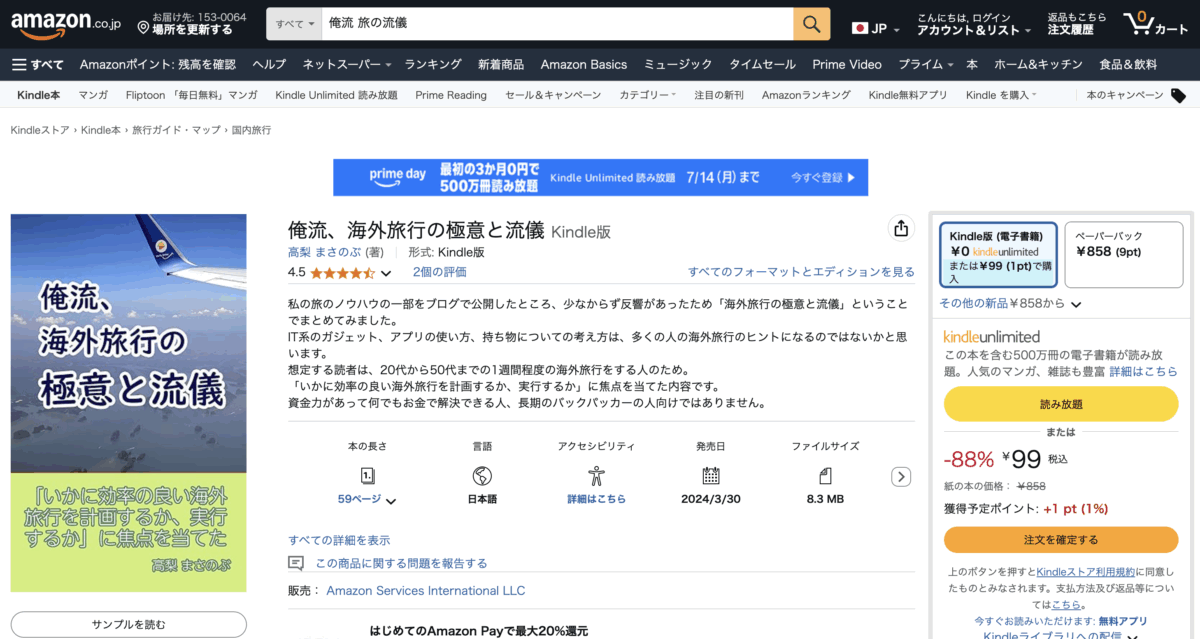Click the kindleunlimited logo in buy box
The height and width of the screenshot is (639, 1200).
992,337
